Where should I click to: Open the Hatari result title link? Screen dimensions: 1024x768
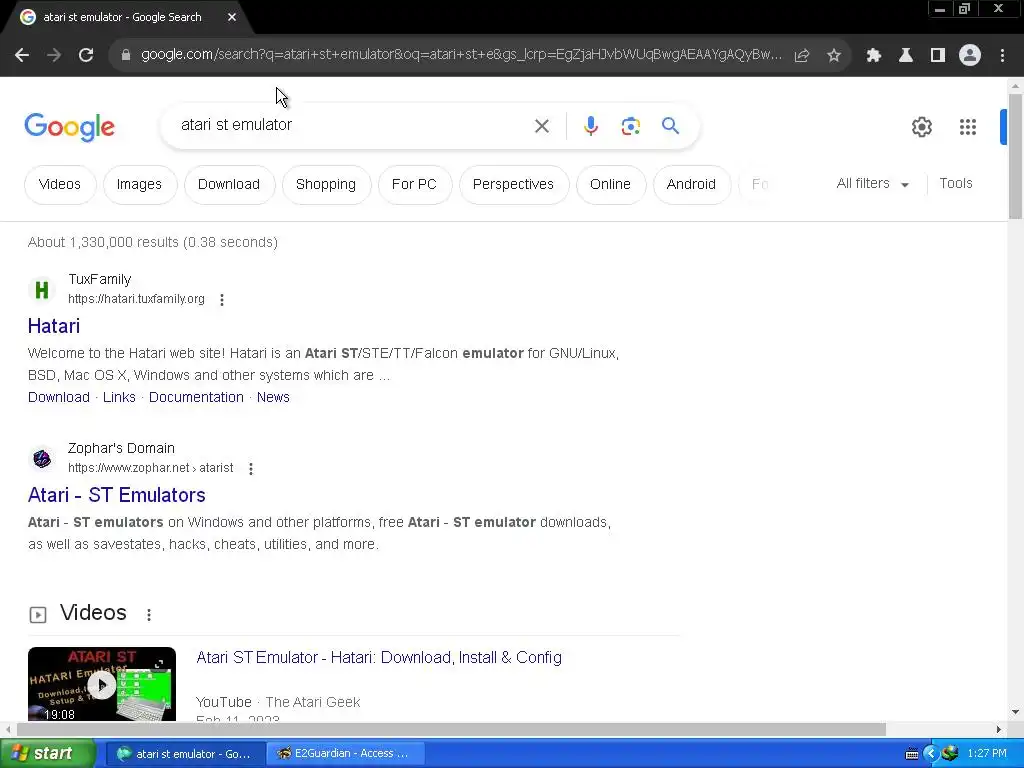pyautogui.click(x=54, y=326)
